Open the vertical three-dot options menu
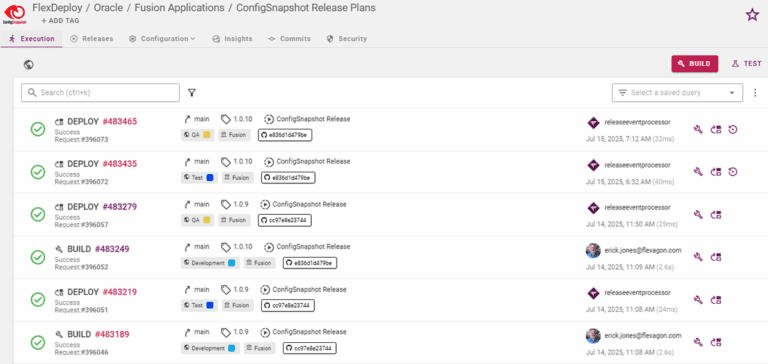The width and height of the screenshot is (768, 364). pos(755,93)
